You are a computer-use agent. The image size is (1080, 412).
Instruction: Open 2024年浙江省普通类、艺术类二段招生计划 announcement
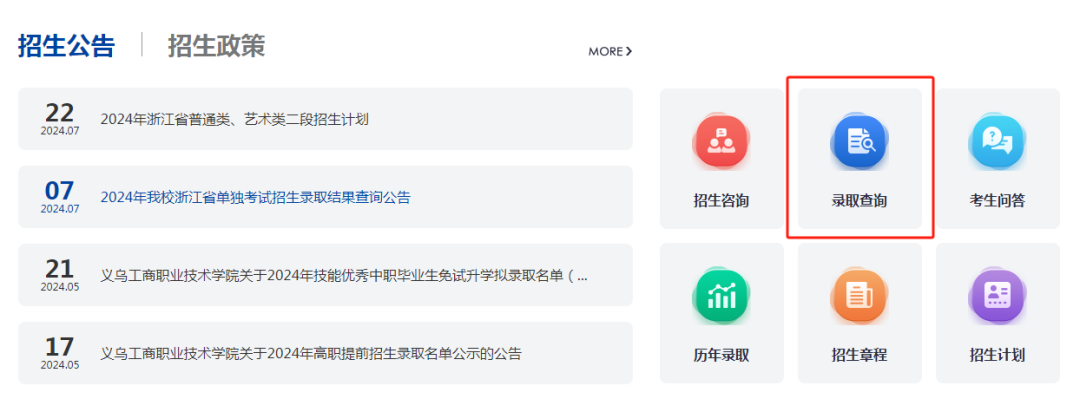click(x=234, y=119)
